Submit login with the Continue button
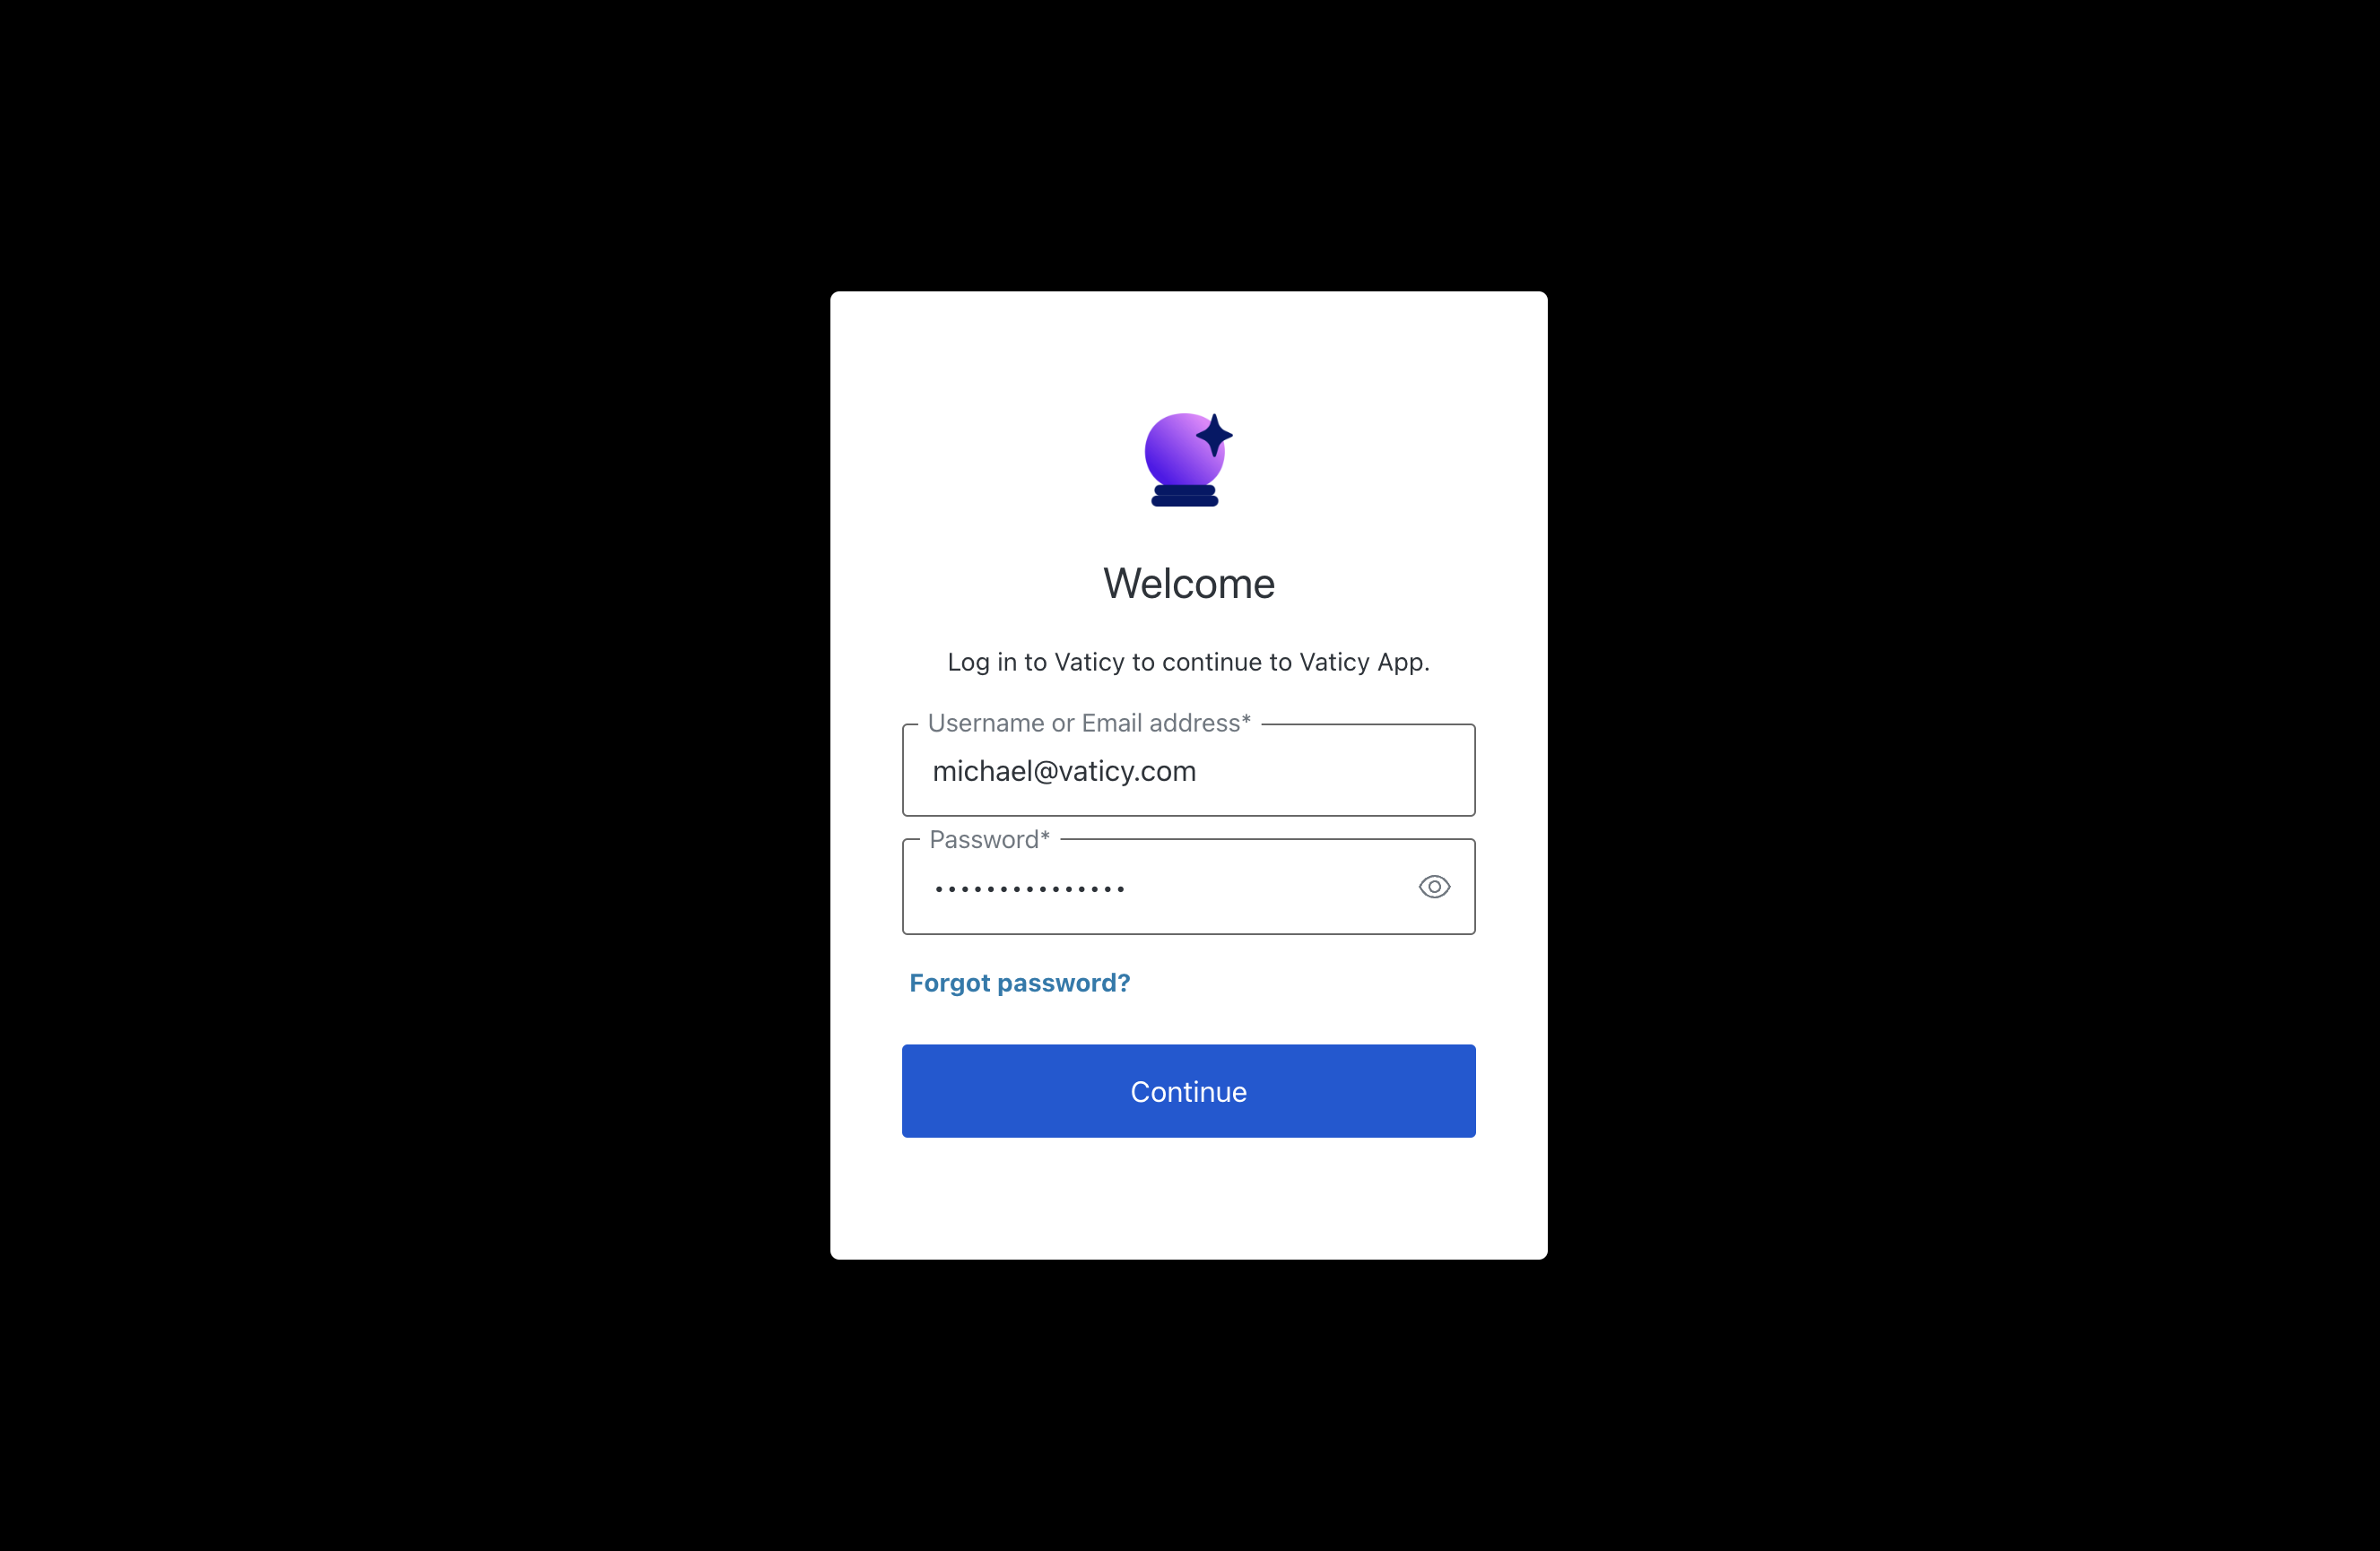The height and width of the screenshot is (1551, 2380). pos(1188,1091)
